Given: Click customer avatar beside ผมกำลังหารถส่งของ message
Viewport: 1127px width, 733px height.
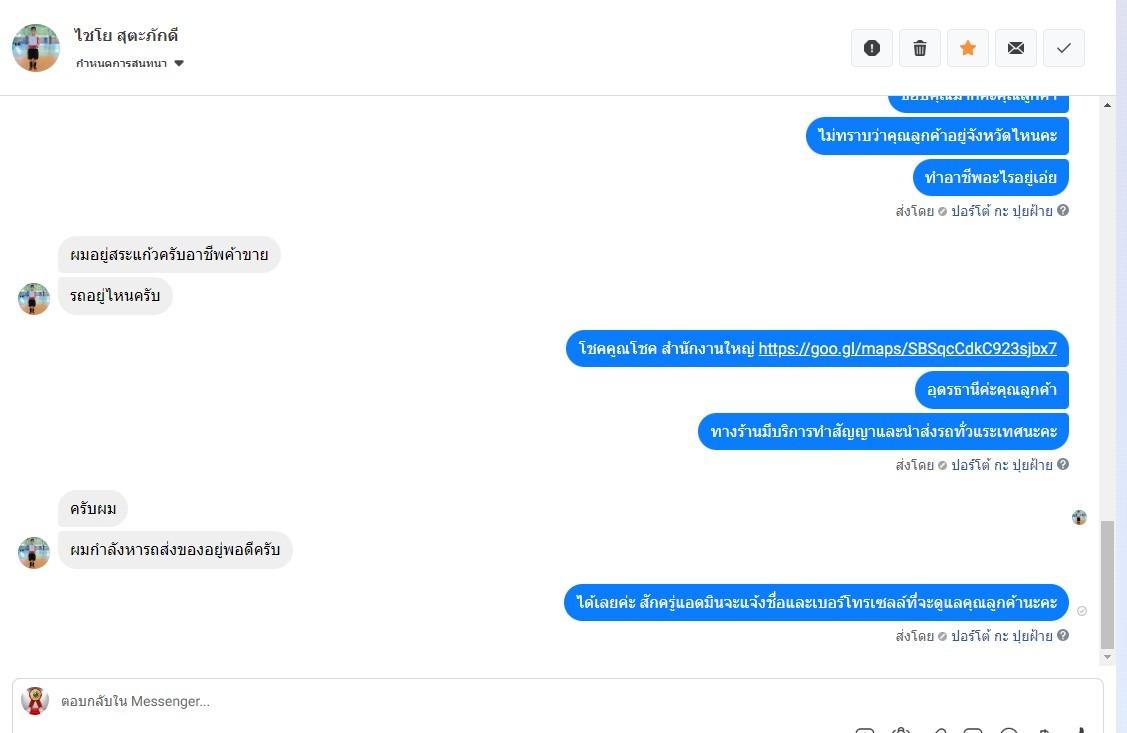Looking at the screenshot, I should (x=34, y=553).
